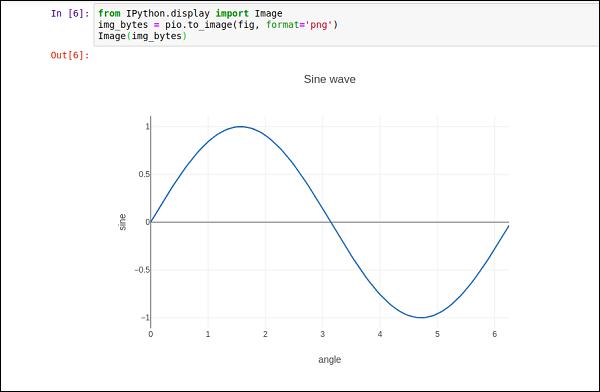Click the 'Sine wave' chart title
The height and width of the screenshot is (392, 600).
pos(329,79)
